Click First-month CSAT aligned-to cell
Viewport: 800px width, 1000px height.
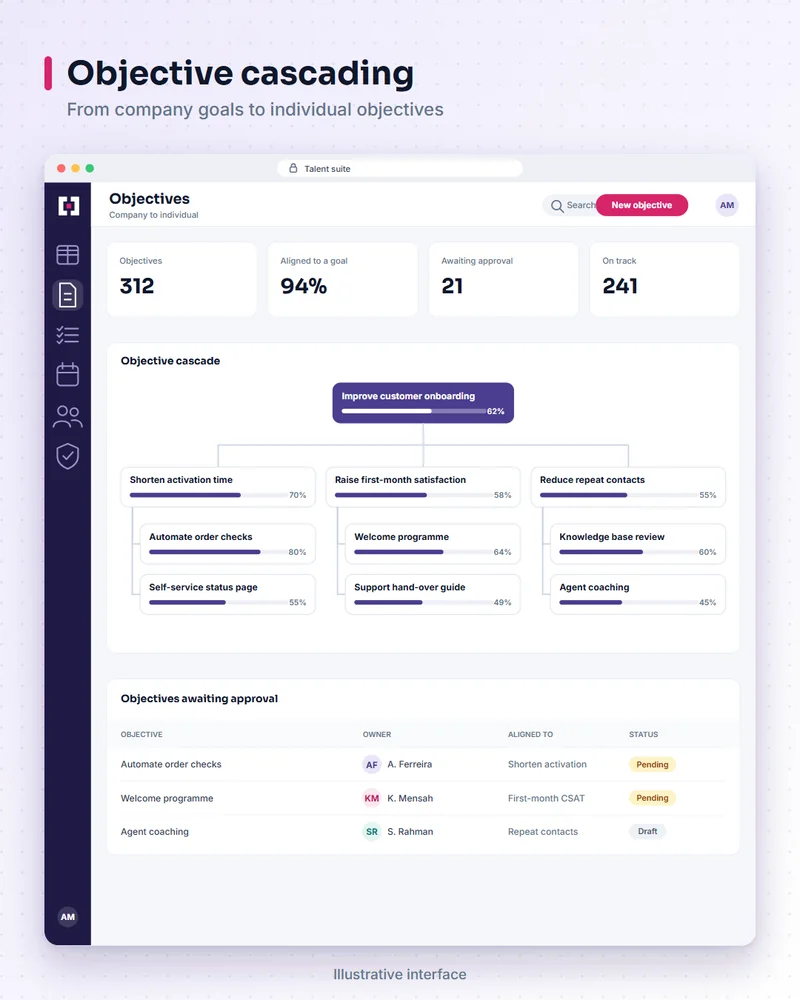(x=546, y=798)
